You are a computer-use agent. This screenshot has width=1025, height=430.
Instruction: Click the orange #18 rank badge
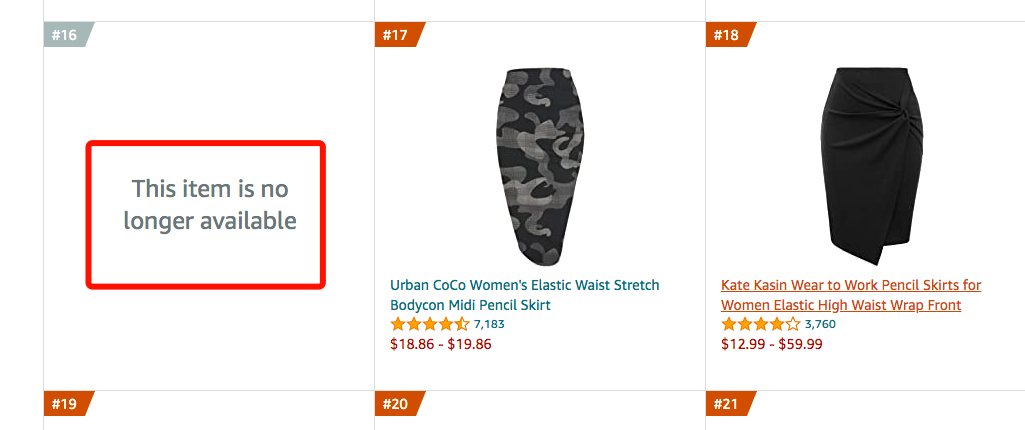coord(727,35)
